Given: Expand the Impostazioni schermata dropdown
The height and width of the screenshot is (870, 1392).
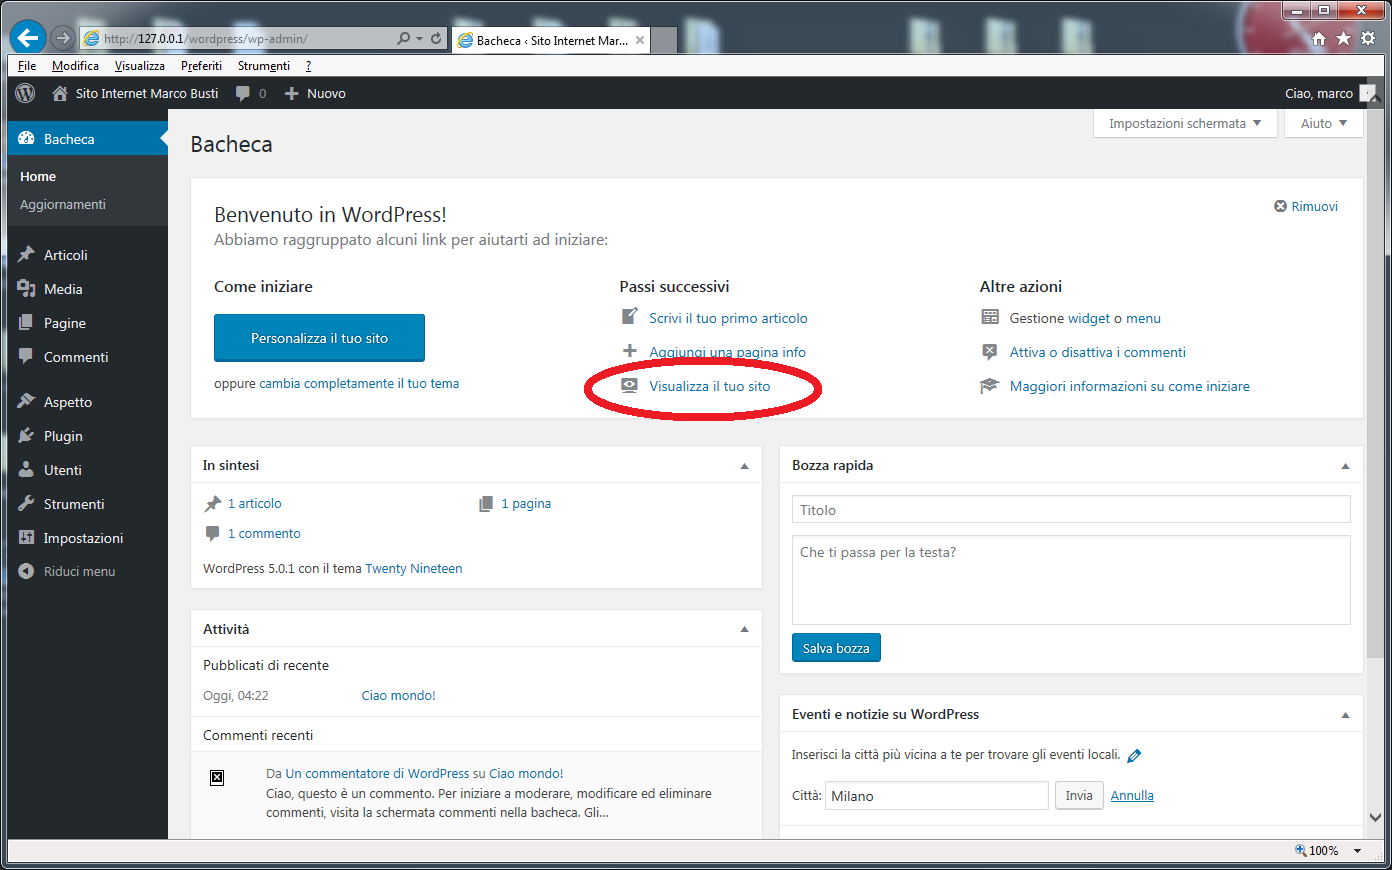Looking at the screenshot, I should (1184, 123).
